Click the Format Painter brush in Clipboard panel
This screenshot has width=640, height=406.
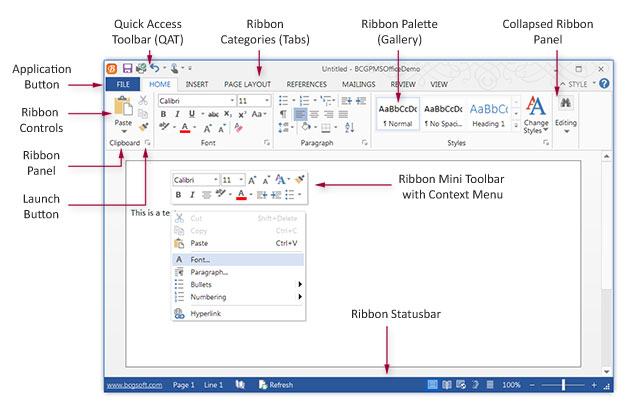point(143,127)
